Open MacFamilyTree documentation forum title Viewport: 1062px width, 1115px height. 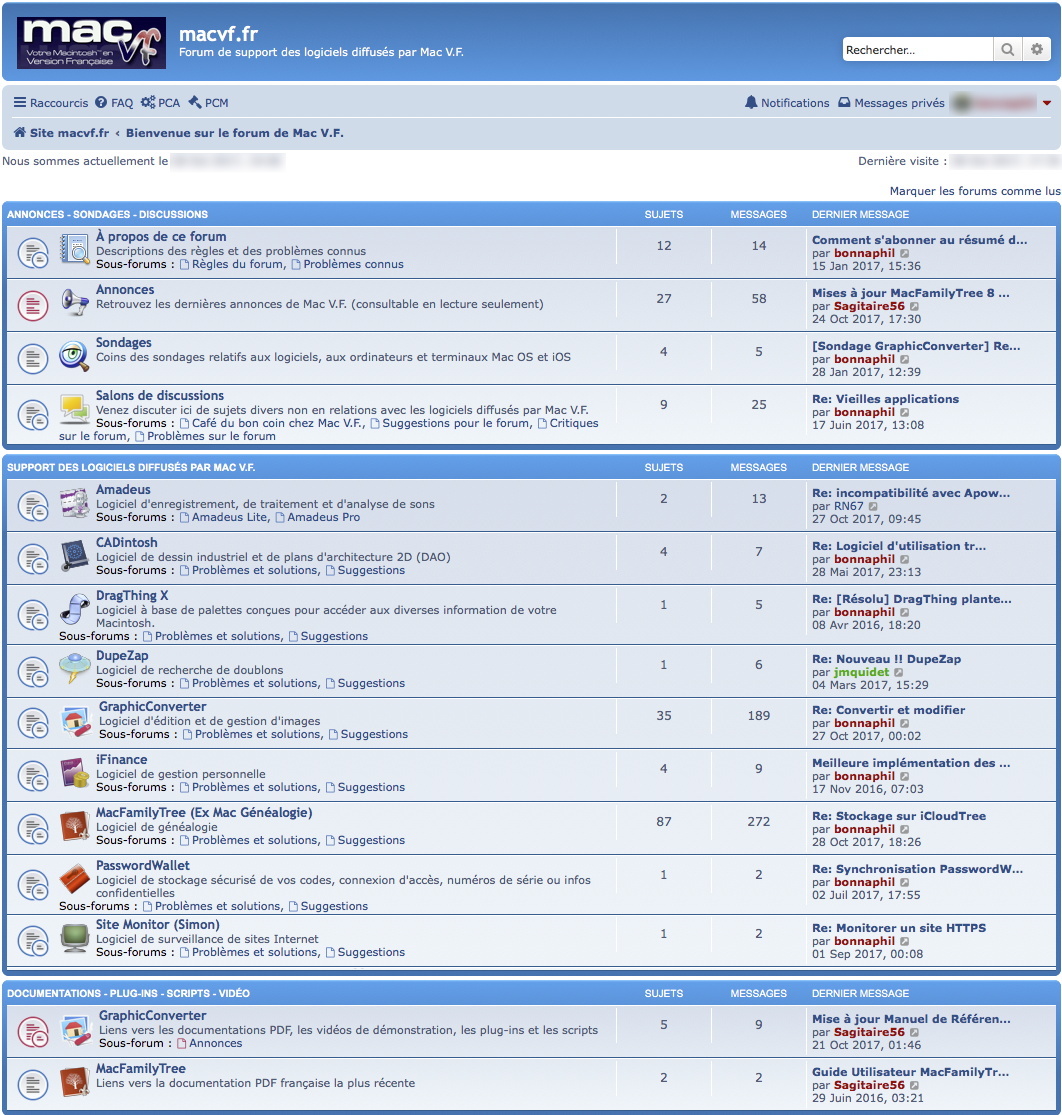coord(140,1068)
